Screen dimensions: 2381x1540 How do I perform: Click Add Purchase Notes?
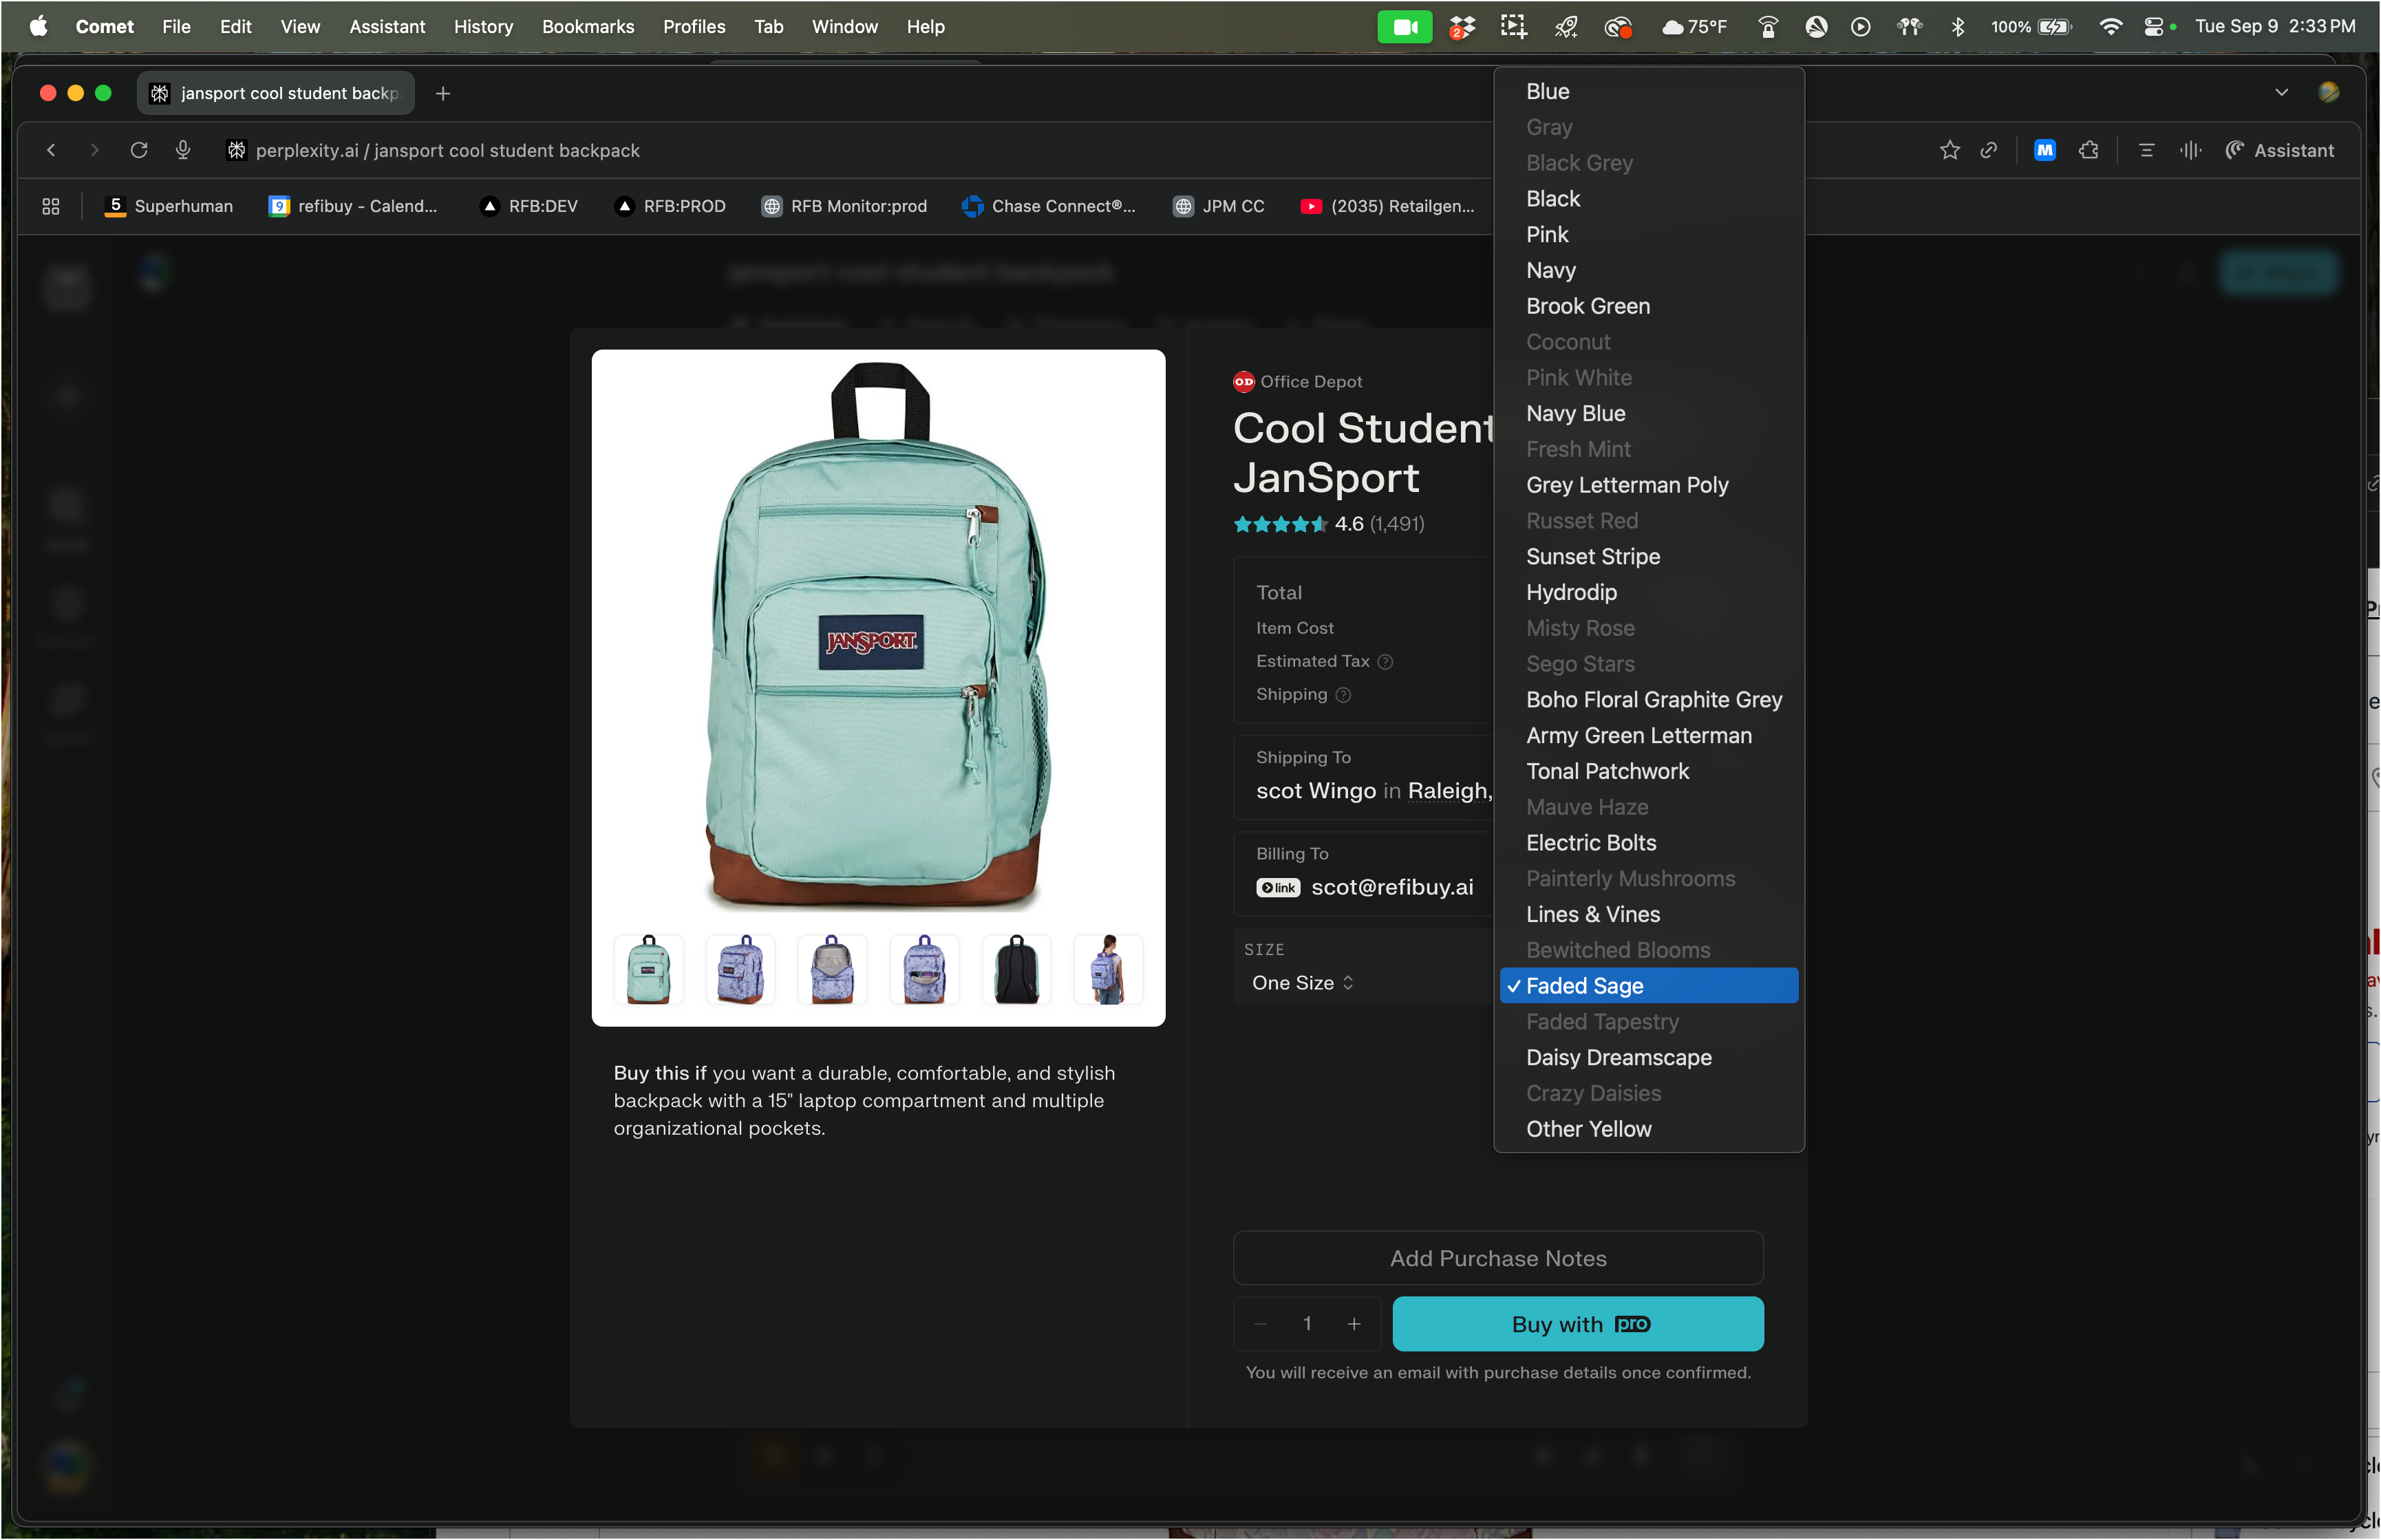pos(1497,1258)
